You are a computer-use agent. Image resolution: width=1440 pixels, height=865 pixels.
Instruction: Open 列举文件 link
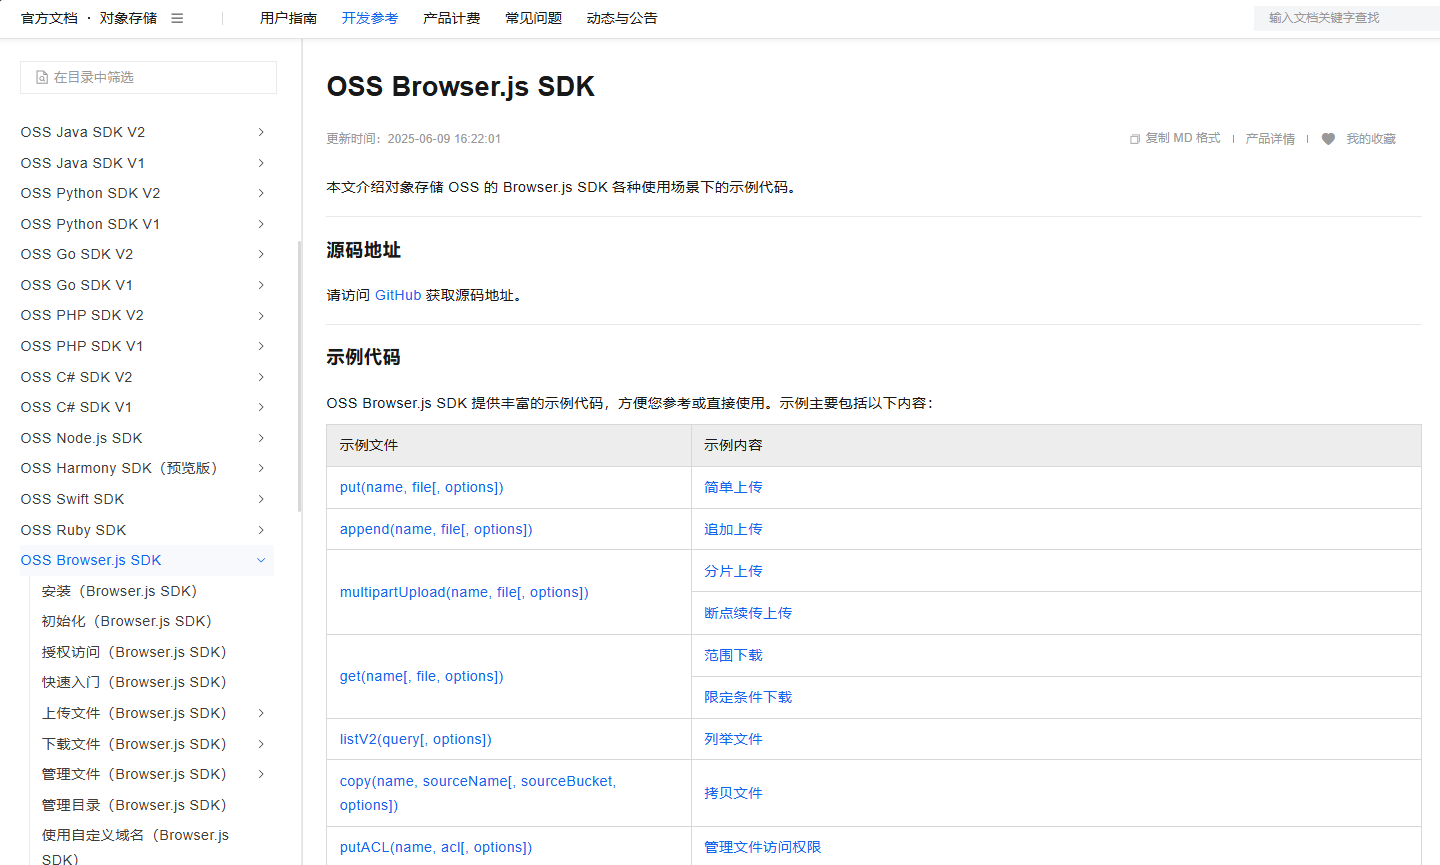click(733, 739)
